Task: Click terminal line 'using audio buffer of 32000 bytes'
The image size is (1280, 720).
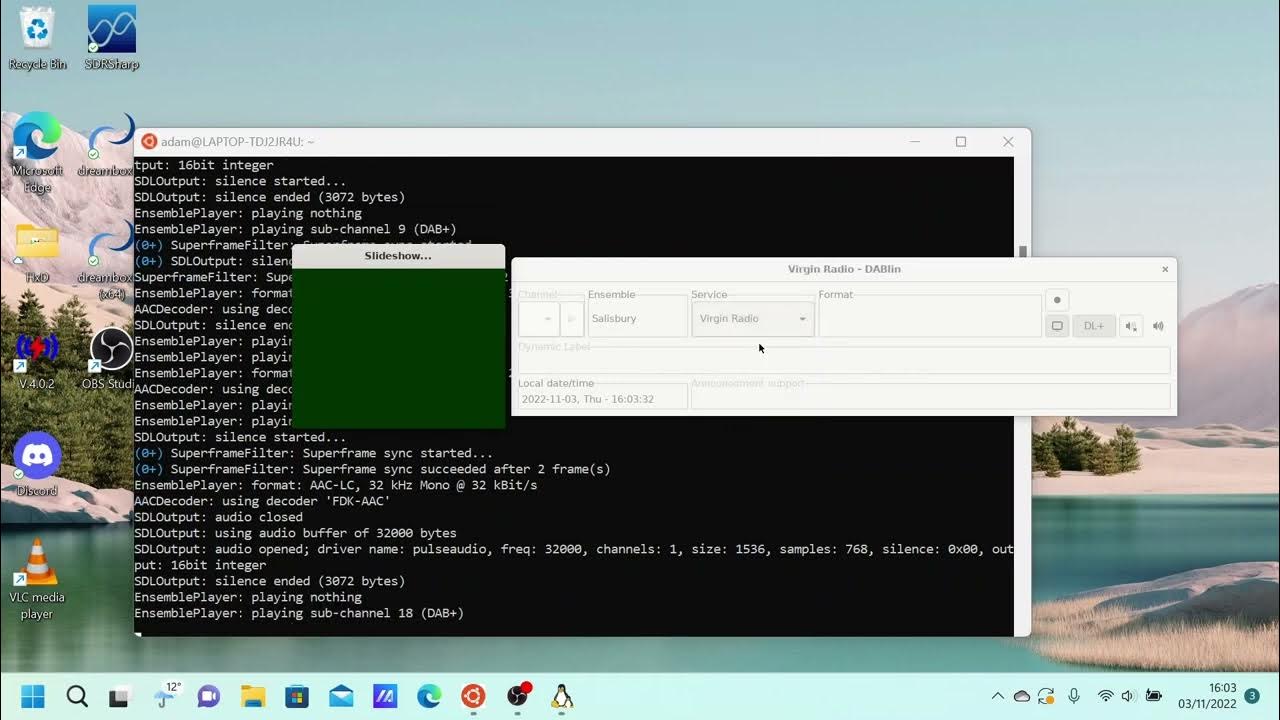Action: click(x=295, y=533)
